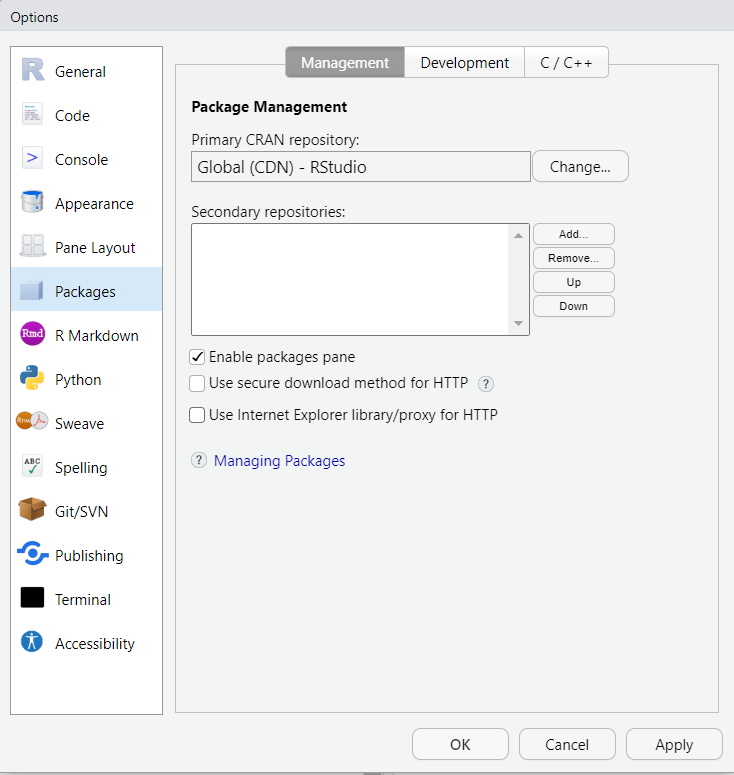Open R Markdown settings via Rmd icon
The height and width of the screenshot is (775, 734).
33,335
